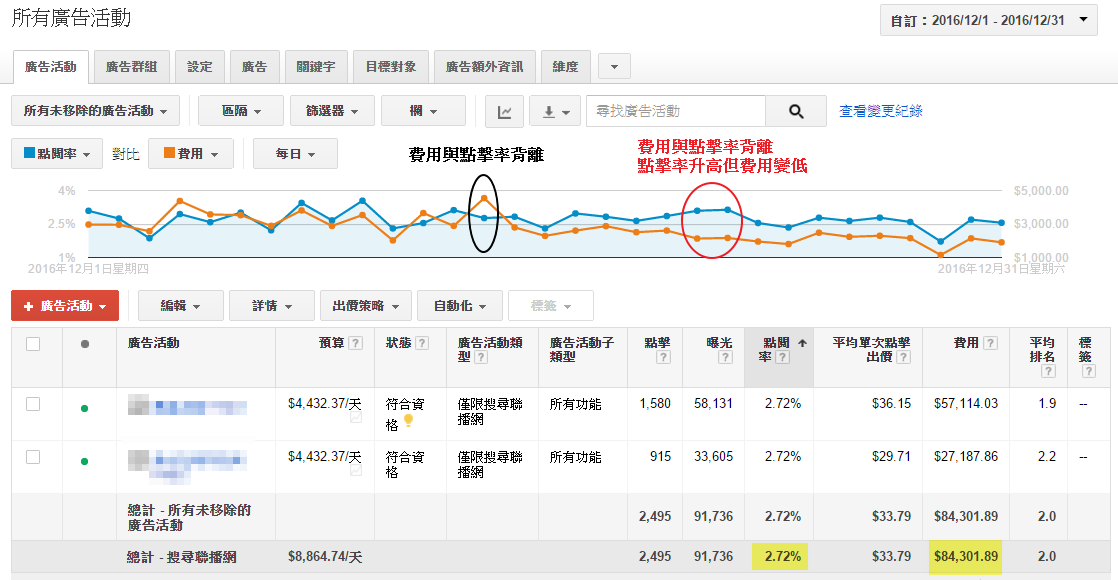Click help icon under 曝光 column
Viewport: 1118px width, 580px height.
[x=725, y=357]
